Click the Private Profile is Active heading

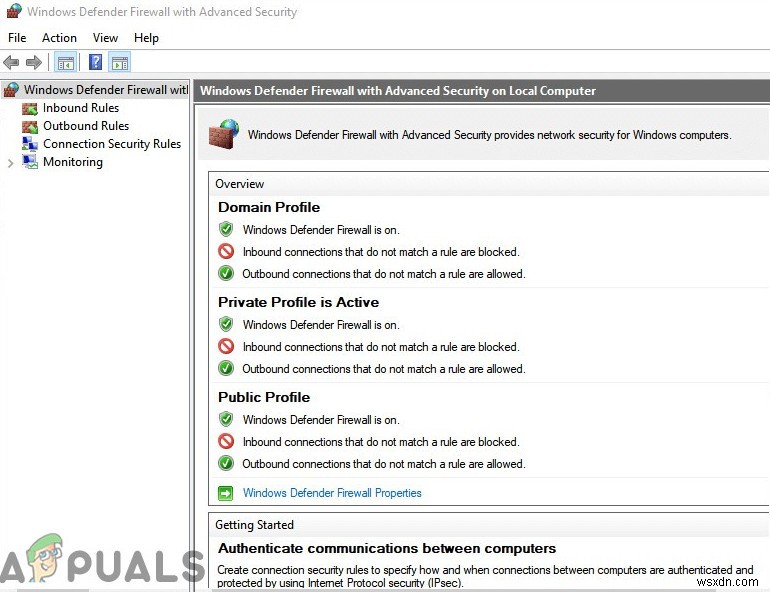click(x=299, y=302)
